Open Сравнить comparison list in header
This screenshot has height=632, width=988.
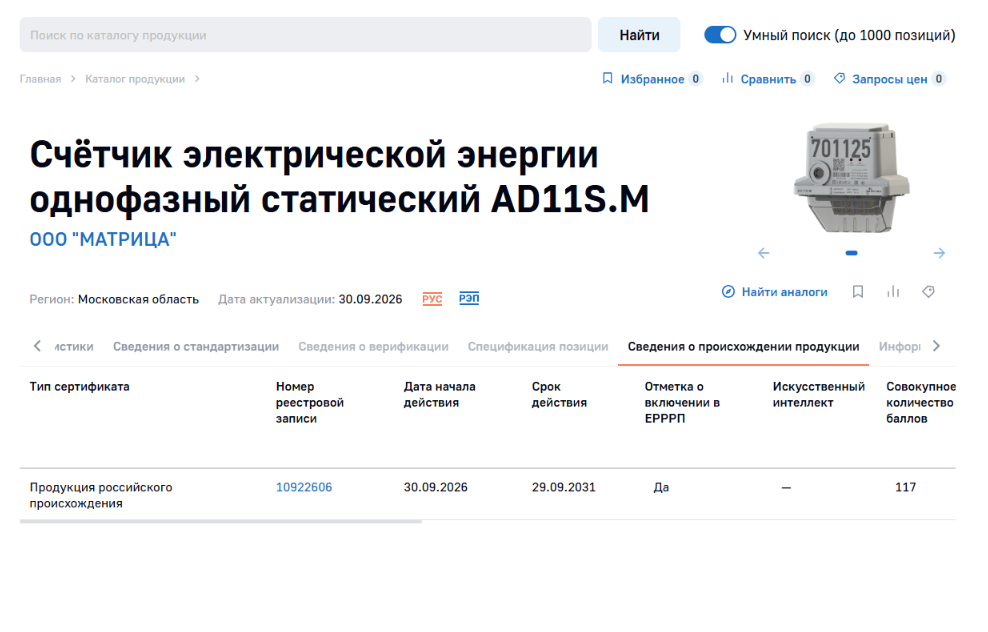(x=768, y=79)
